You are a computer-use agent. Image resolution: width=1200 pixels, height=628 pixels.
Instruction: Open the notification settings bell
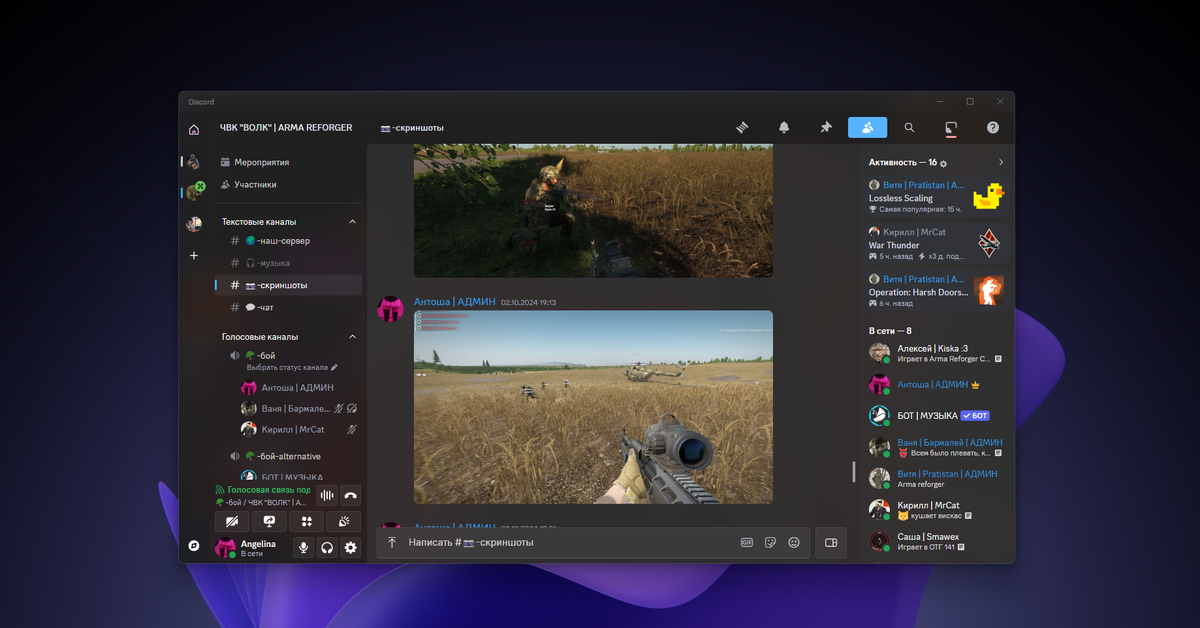784,128
